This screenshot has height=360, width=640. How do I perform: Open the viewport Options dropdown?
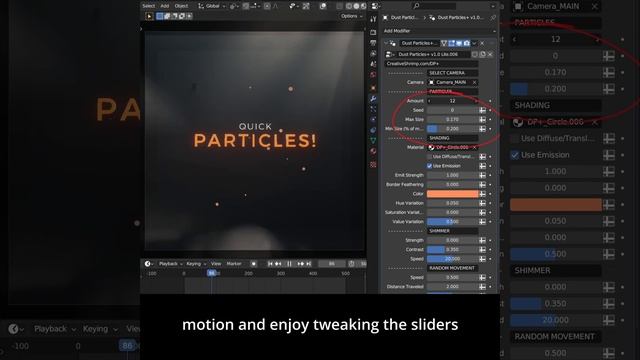[351, 16]
